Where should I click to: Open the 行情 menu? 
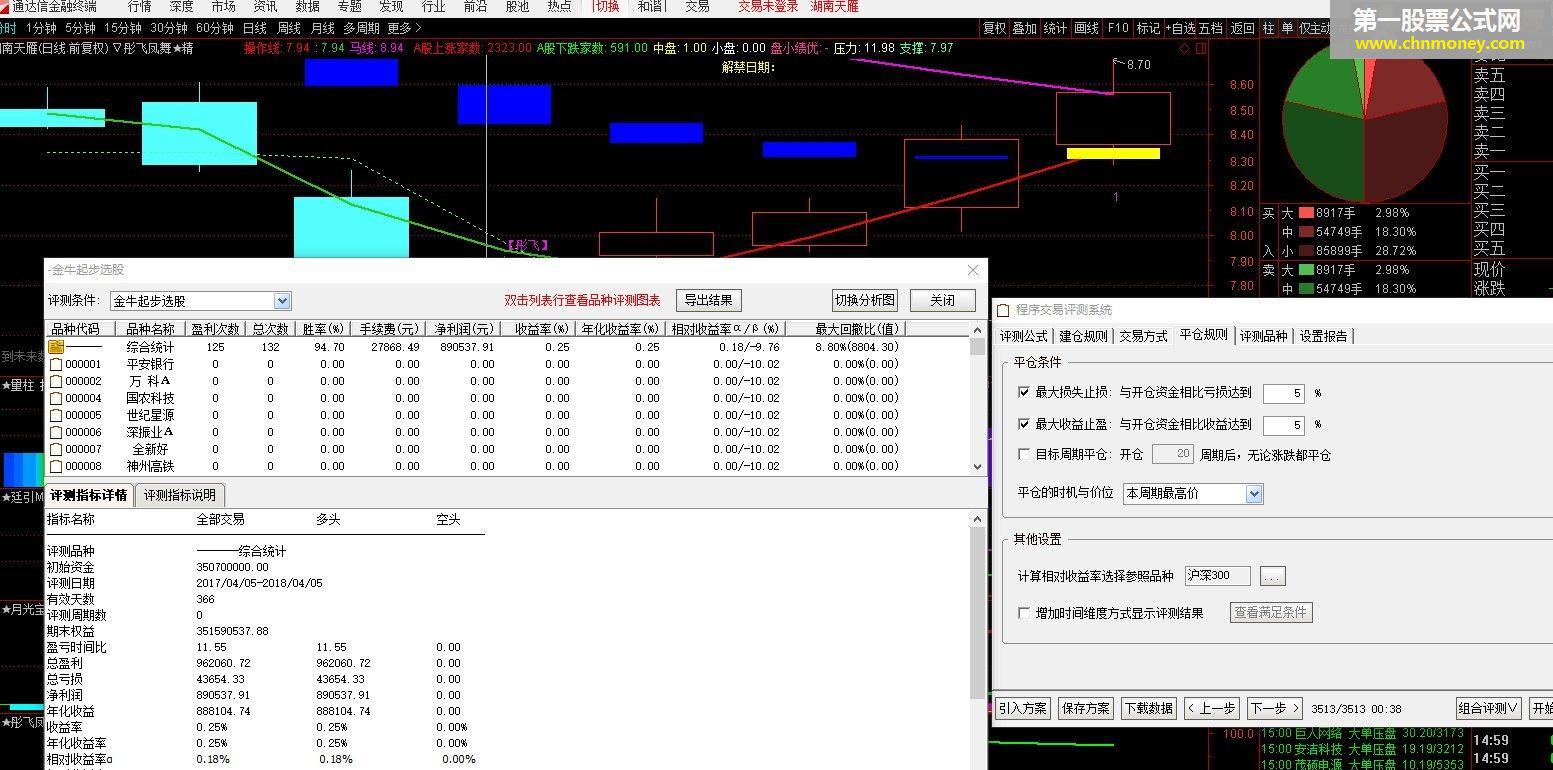click(x=140, y=7)
